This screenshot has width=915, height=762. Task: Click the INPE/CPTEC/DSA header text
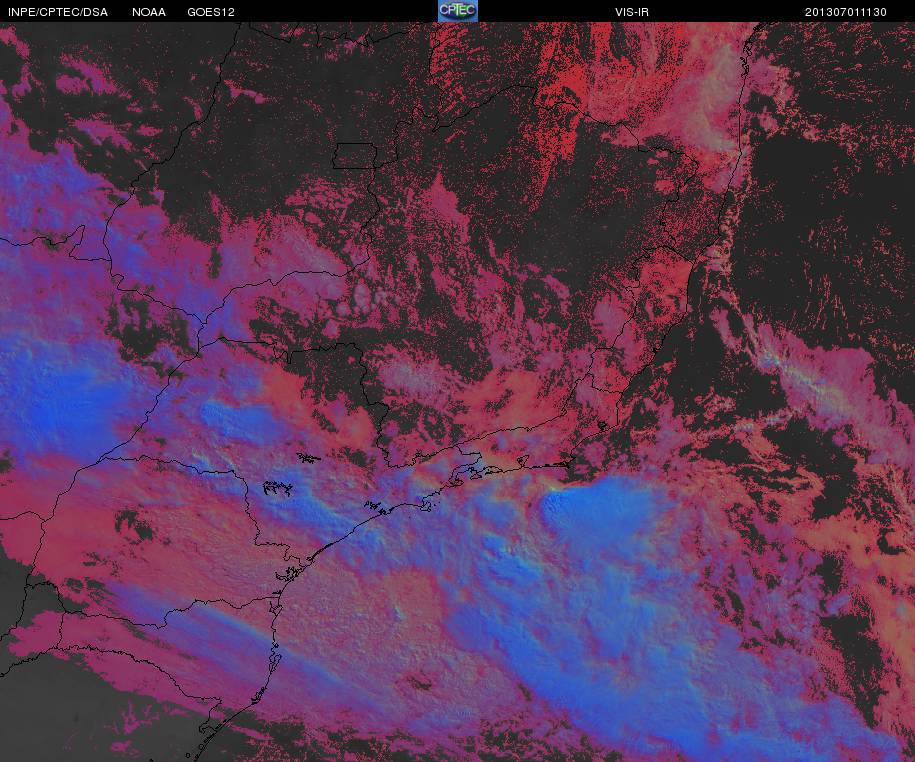coord(58,12)
